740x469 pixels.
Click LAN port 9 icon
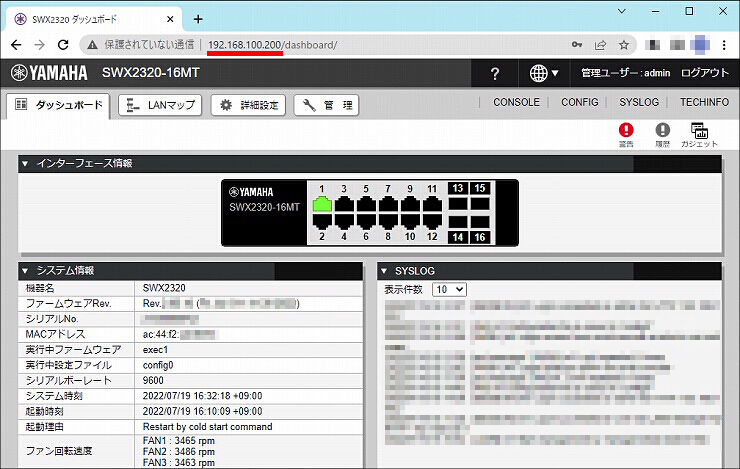(410, 204)
